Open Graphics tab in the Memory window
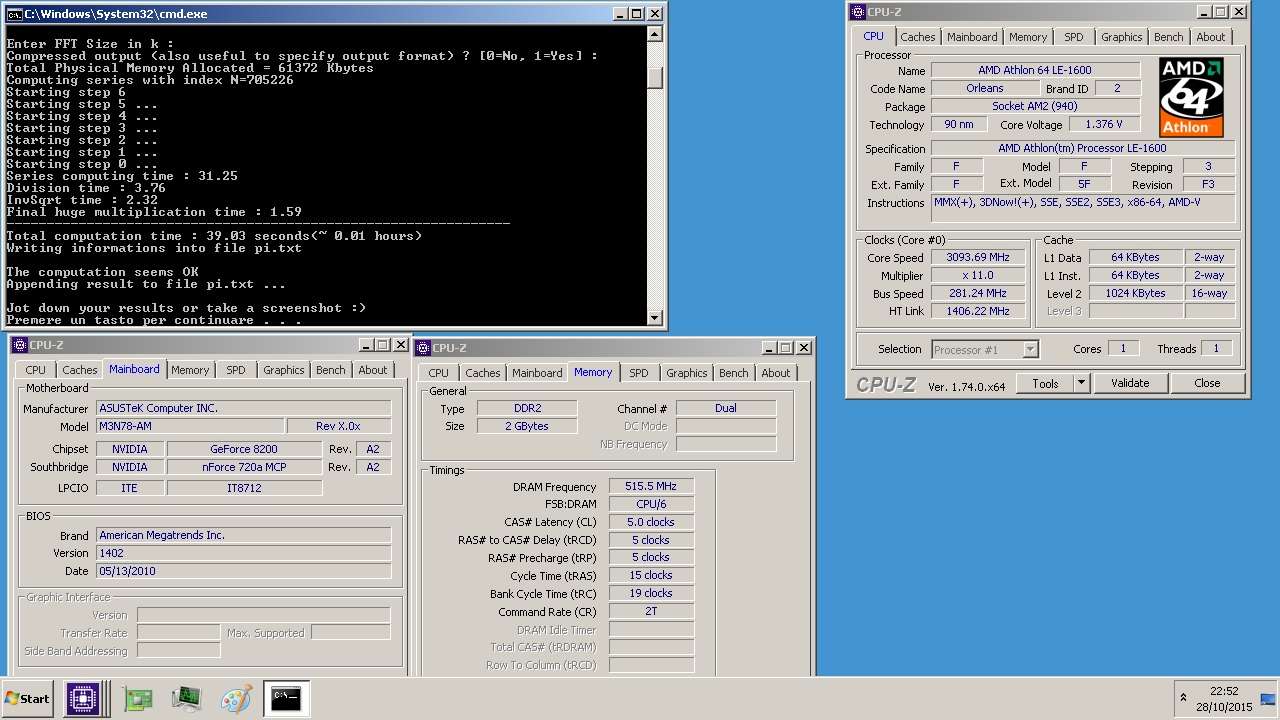Image resolution: width=1280 pixels, height=720 pixels. point(686,373)
